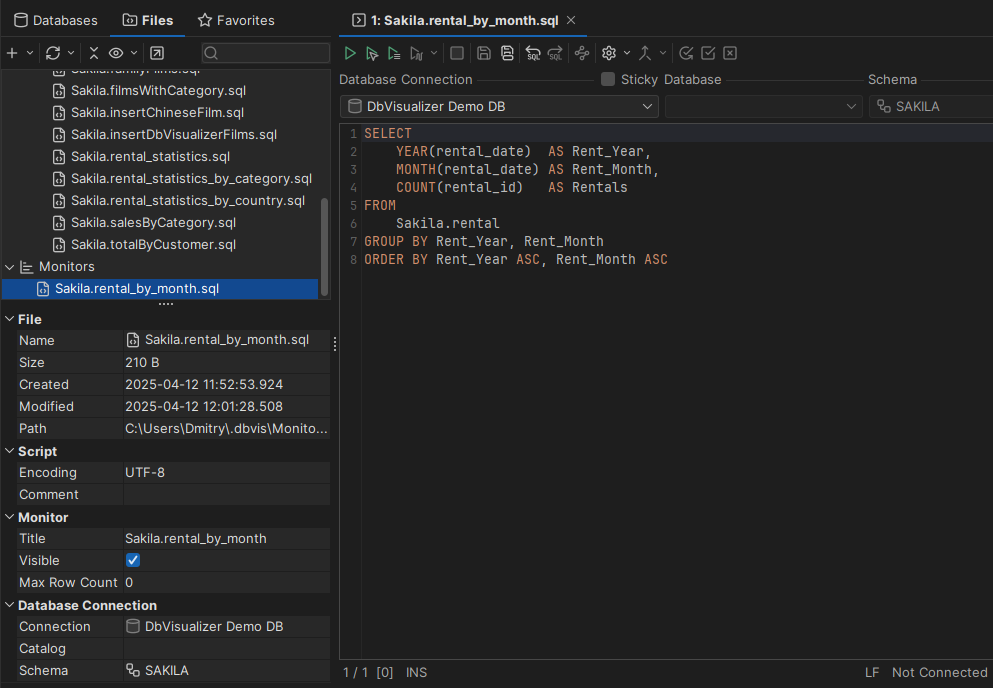Image resolution: width=993 pixels, height=688 pixels.
Task: Refresh the Files tree with the reload icon
Action: coord(53,52)
